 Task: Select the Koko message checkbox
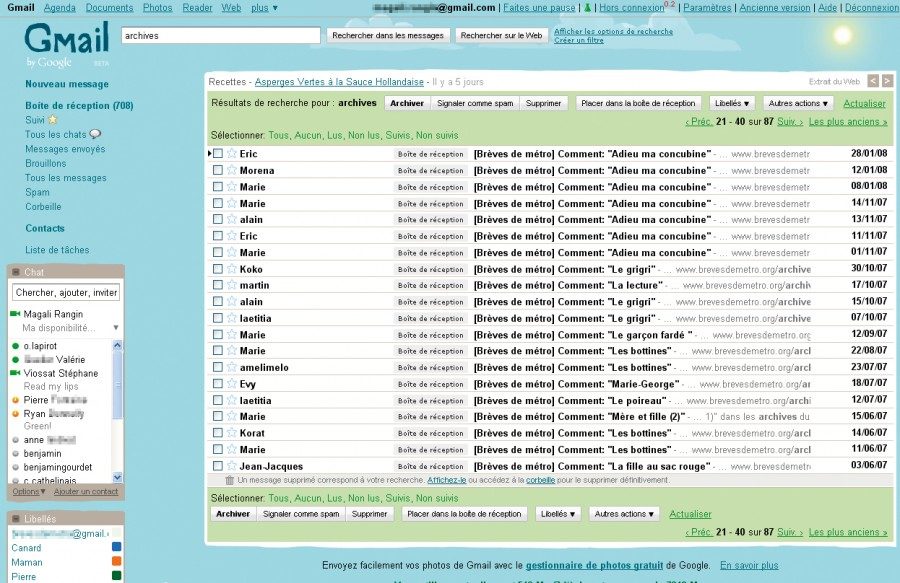click(x=218, y=269)
